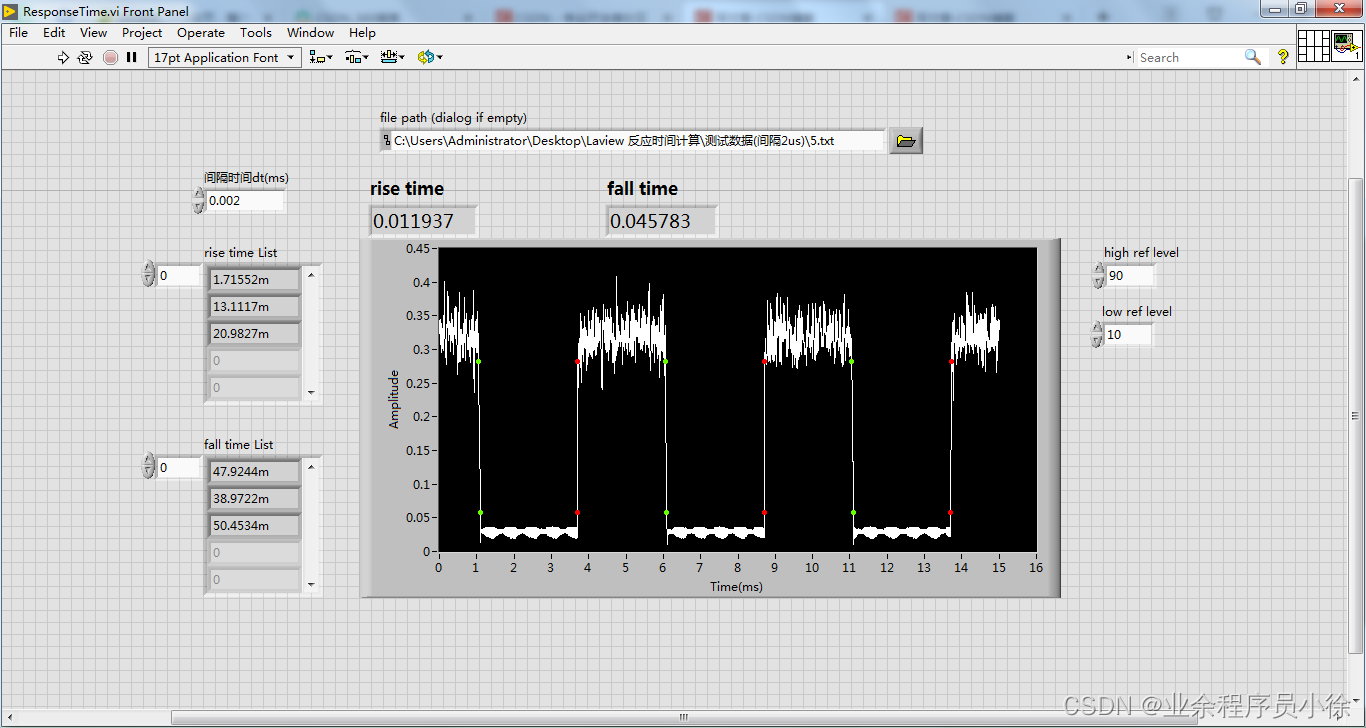The width and height of the screenshot is (1366, 728).
Task: Open the Align Objects toolbar menu
Action: coord(321,57)
